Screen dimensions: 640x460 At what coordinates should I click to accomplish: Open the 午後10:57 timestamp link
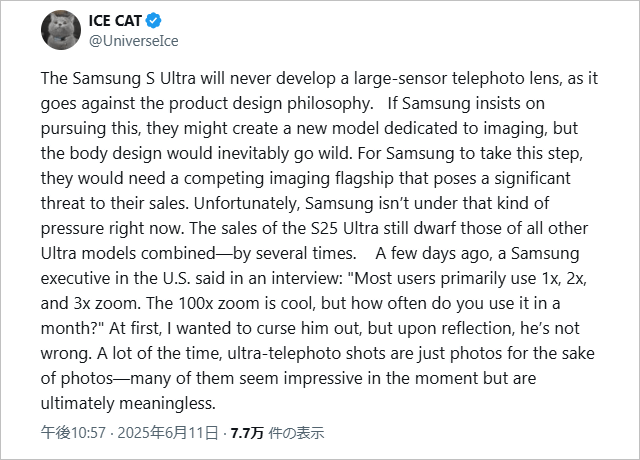click(x=73, y=433)
